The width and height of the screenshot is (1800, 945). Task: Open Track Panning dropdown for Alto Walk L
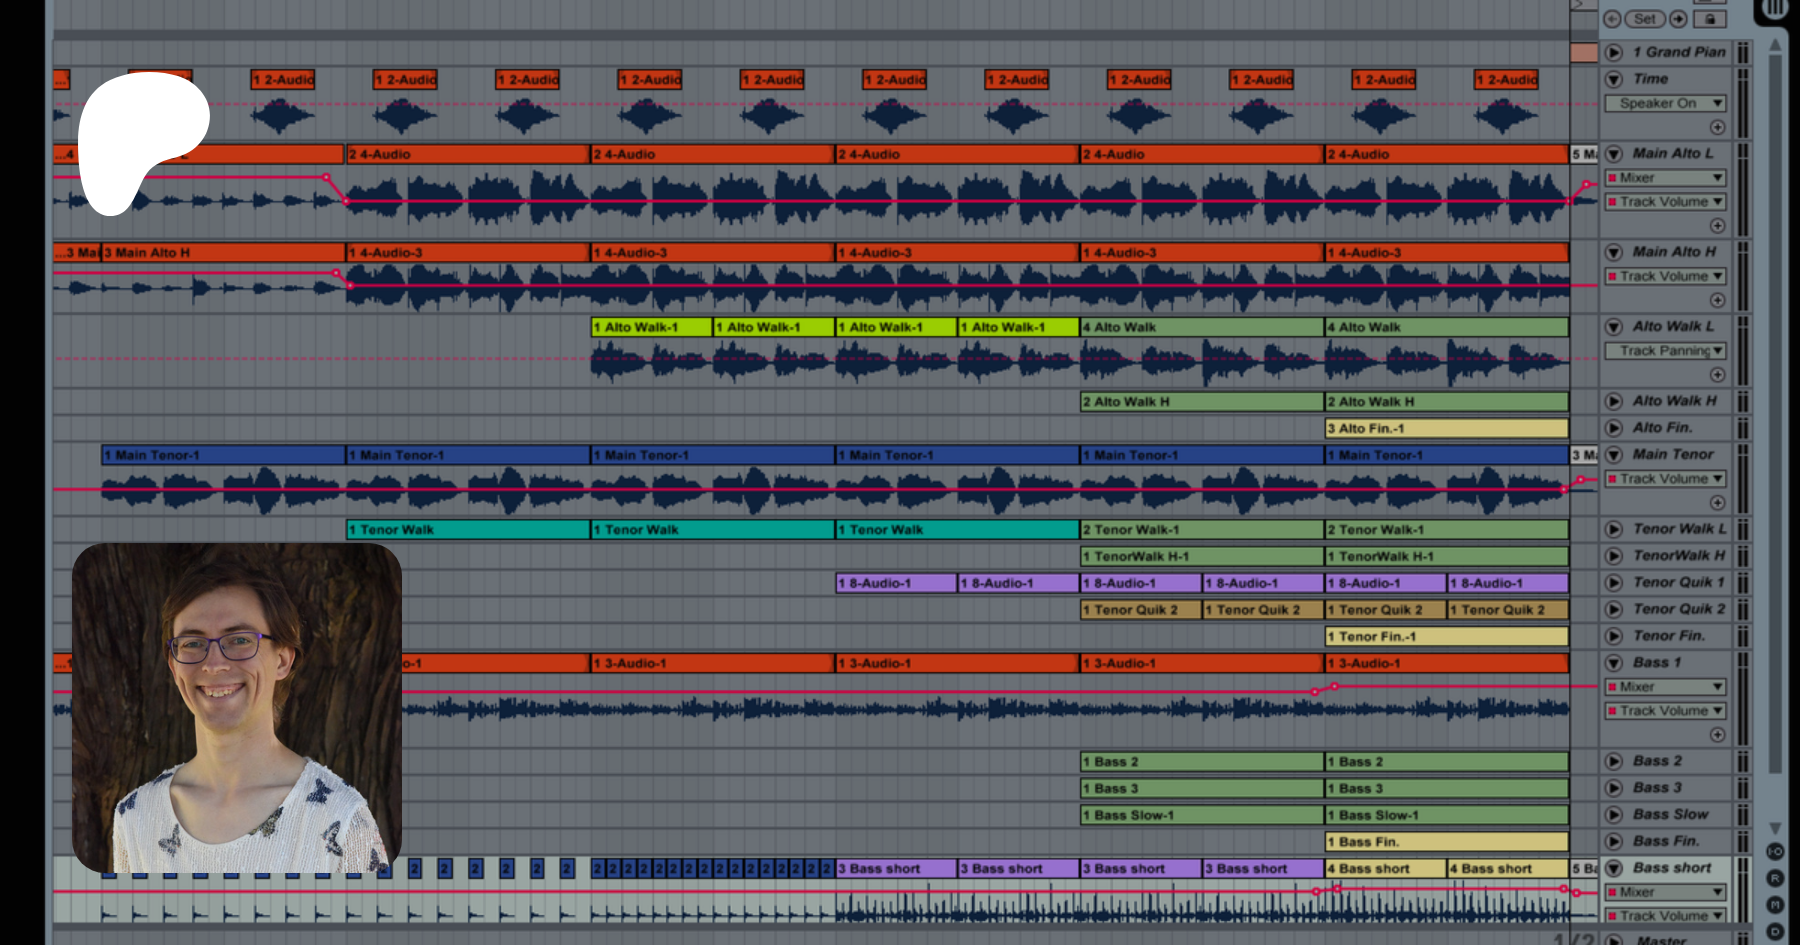click(1665, 351)
